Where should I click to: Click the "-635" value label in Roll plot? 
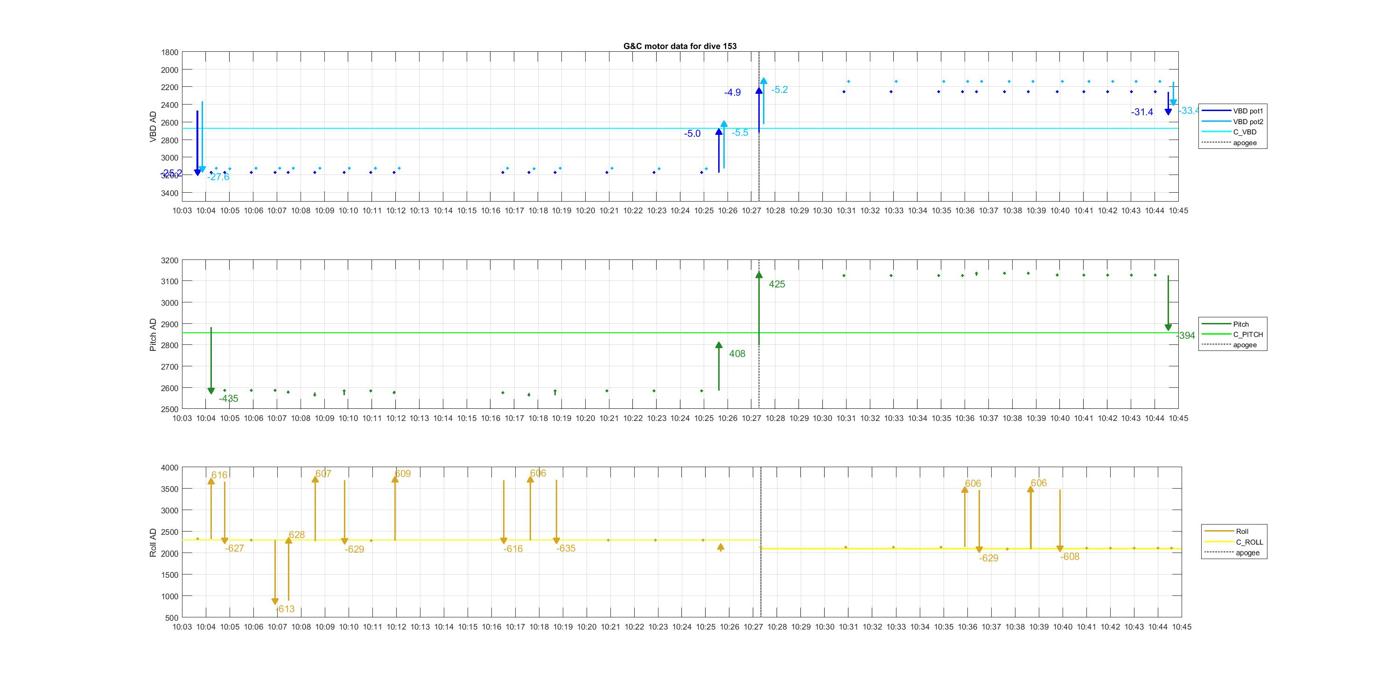566,549
